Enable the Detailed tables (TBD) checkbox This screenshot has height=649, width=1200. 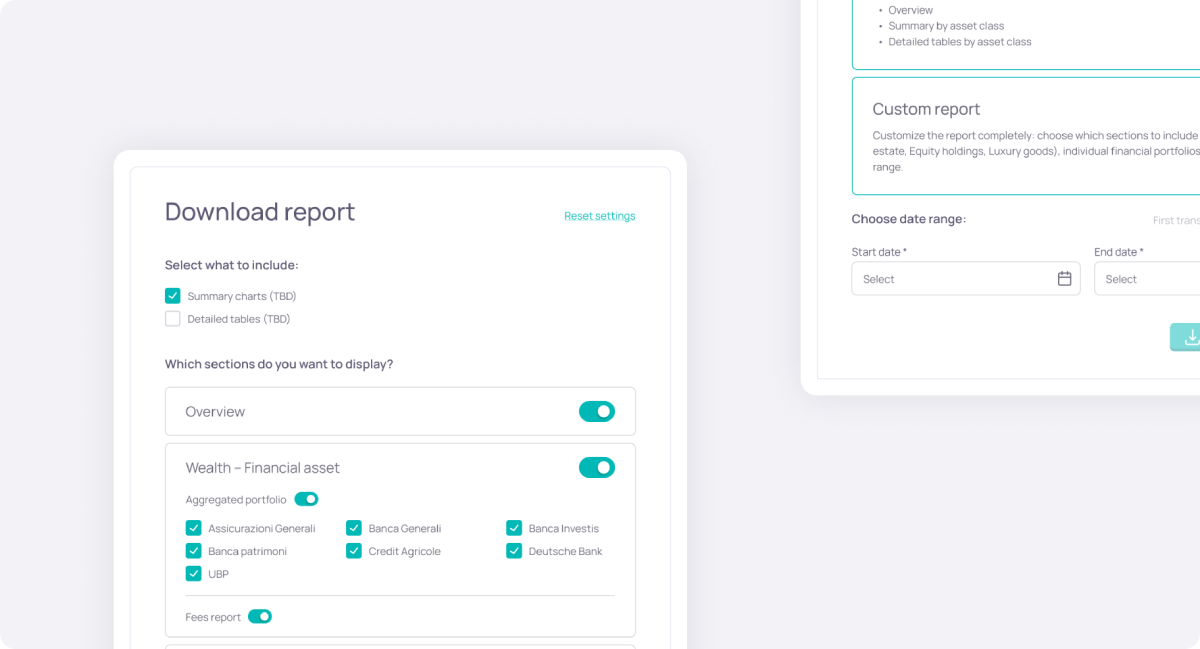tap(173, 319)
